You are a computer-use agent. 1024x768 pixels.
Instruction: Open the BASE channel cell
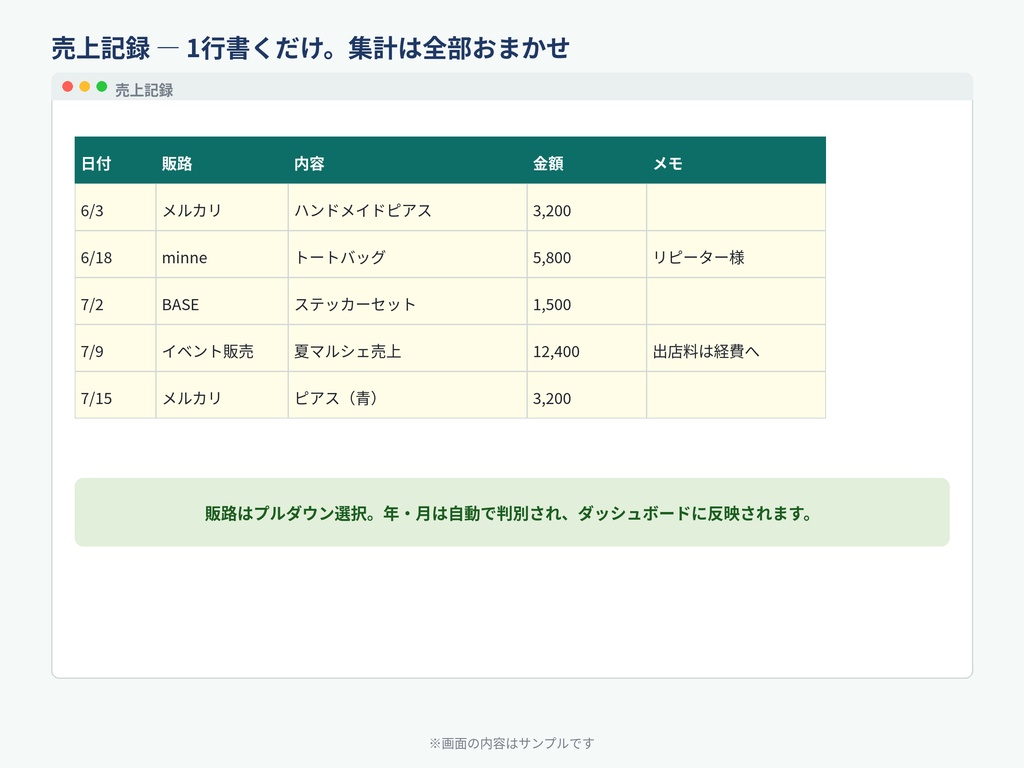pos(222,302)
